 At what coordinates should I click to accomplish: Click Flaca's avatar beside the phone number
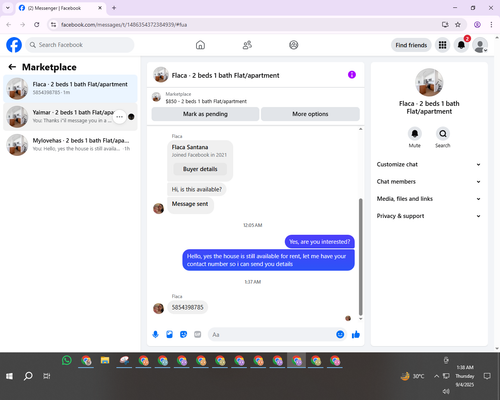pyautogui.click(x=158, y=308)
